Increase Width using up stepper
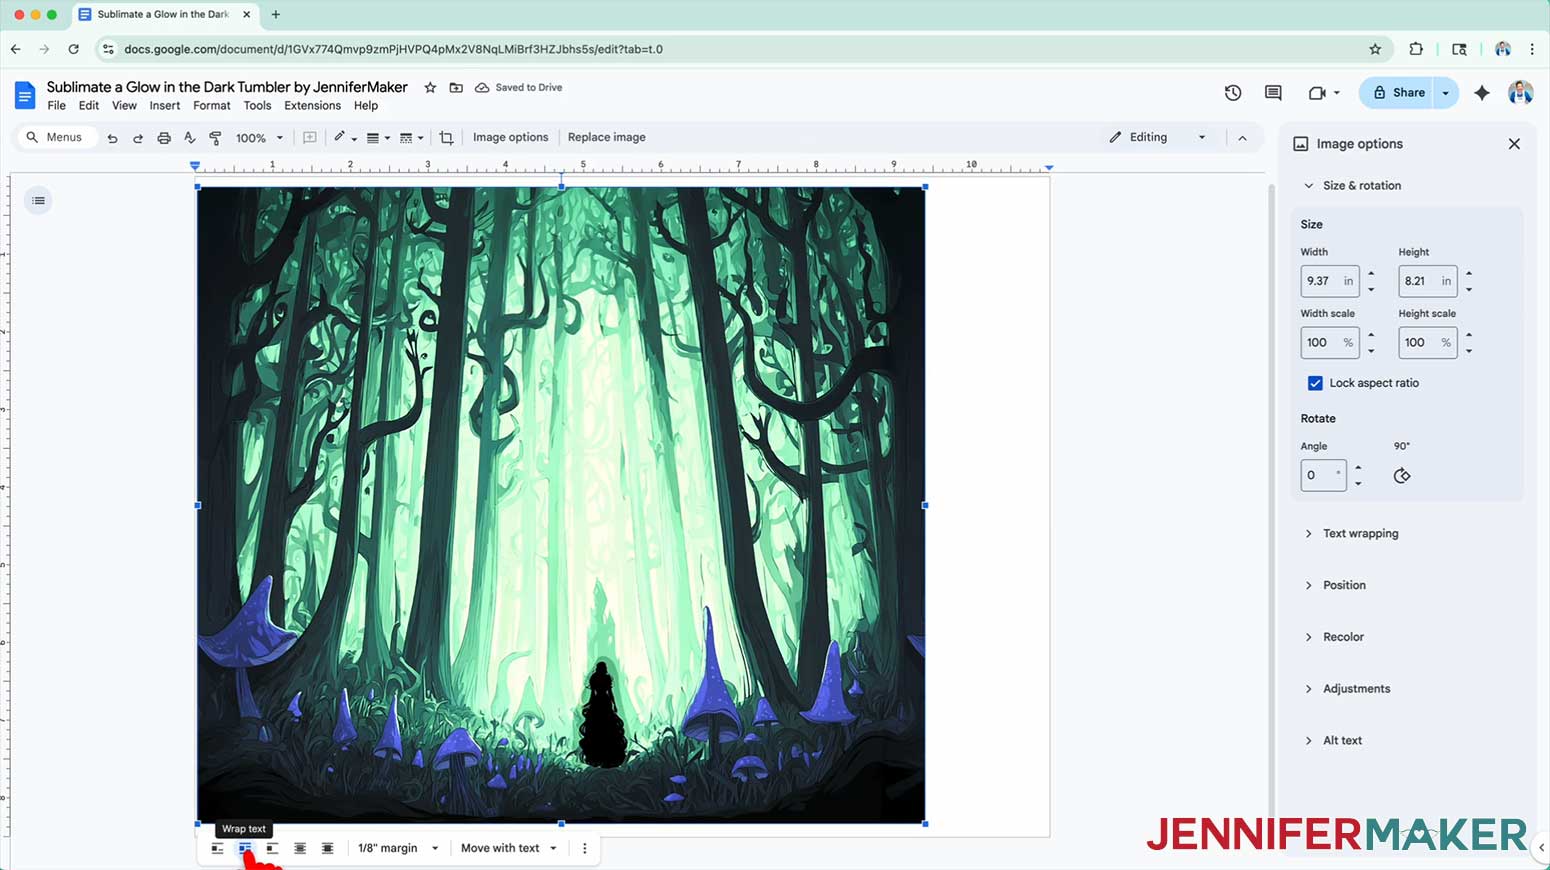Screen dimensions: 1550x870 pyautogui.click(x=1371, y=273)
